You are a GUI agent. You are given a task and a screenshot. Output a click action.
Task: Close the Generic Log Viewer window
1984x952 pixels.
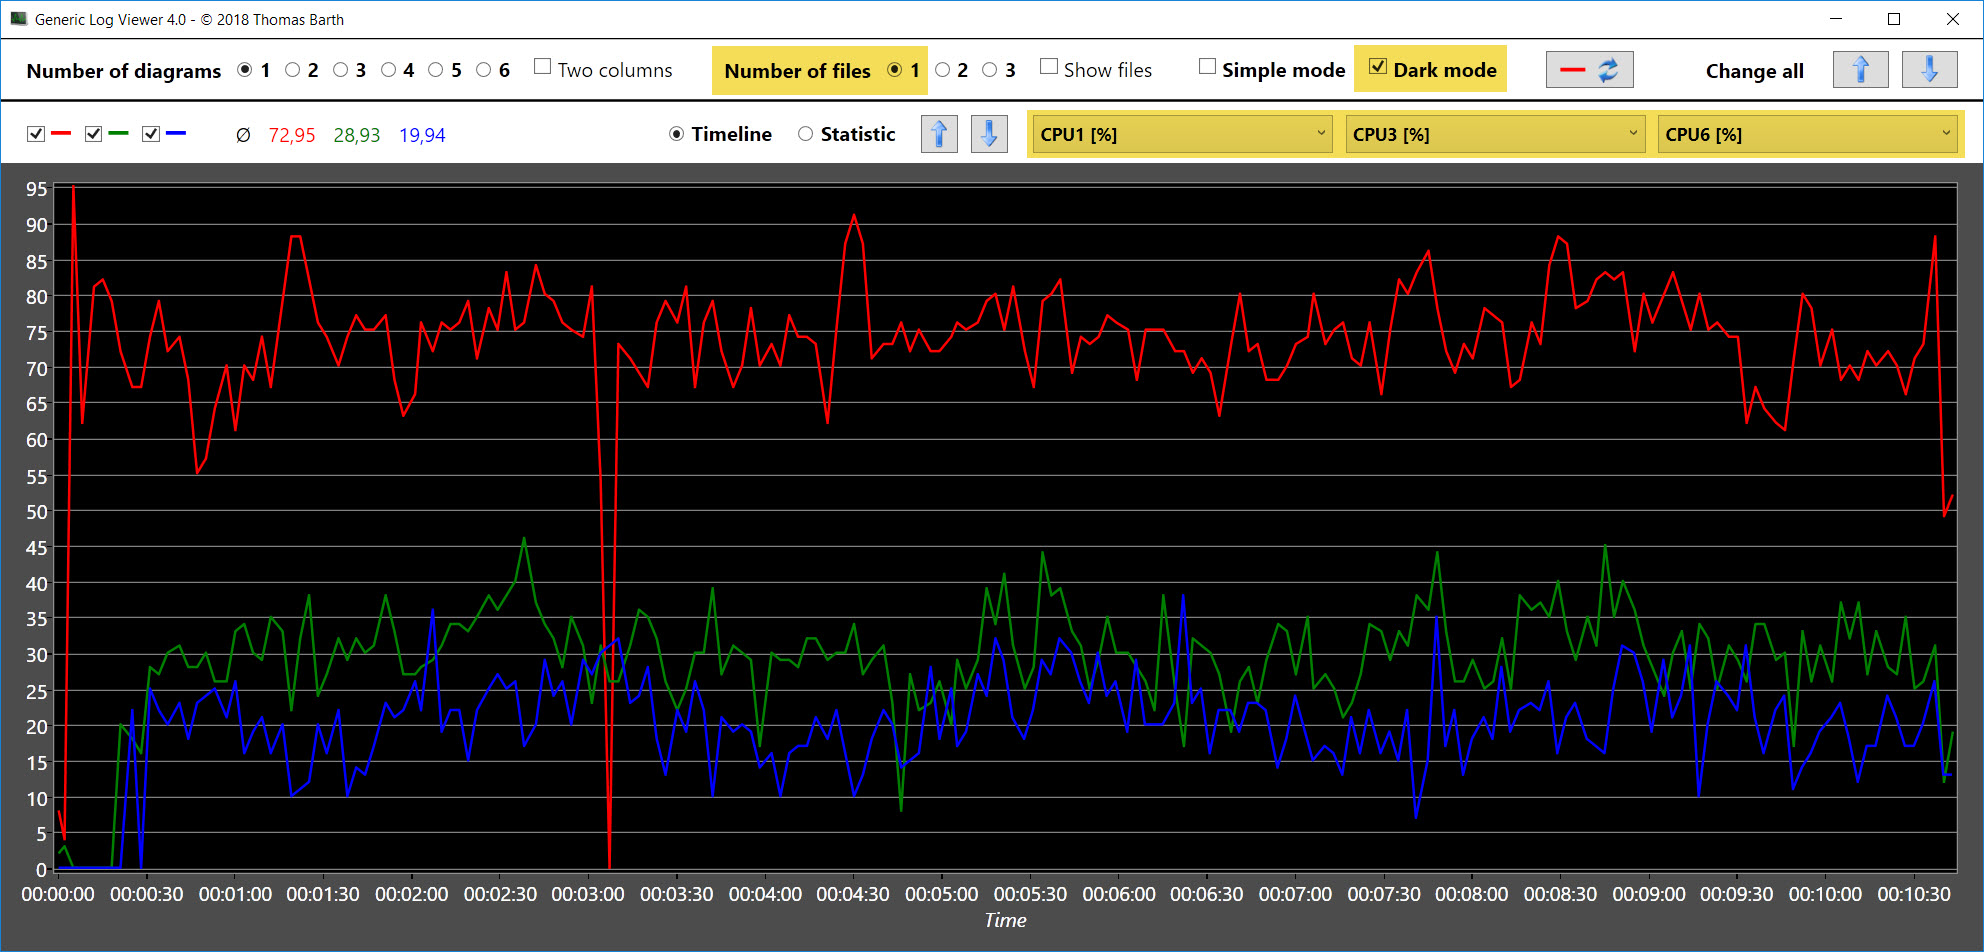click(x=1952, y=19)
